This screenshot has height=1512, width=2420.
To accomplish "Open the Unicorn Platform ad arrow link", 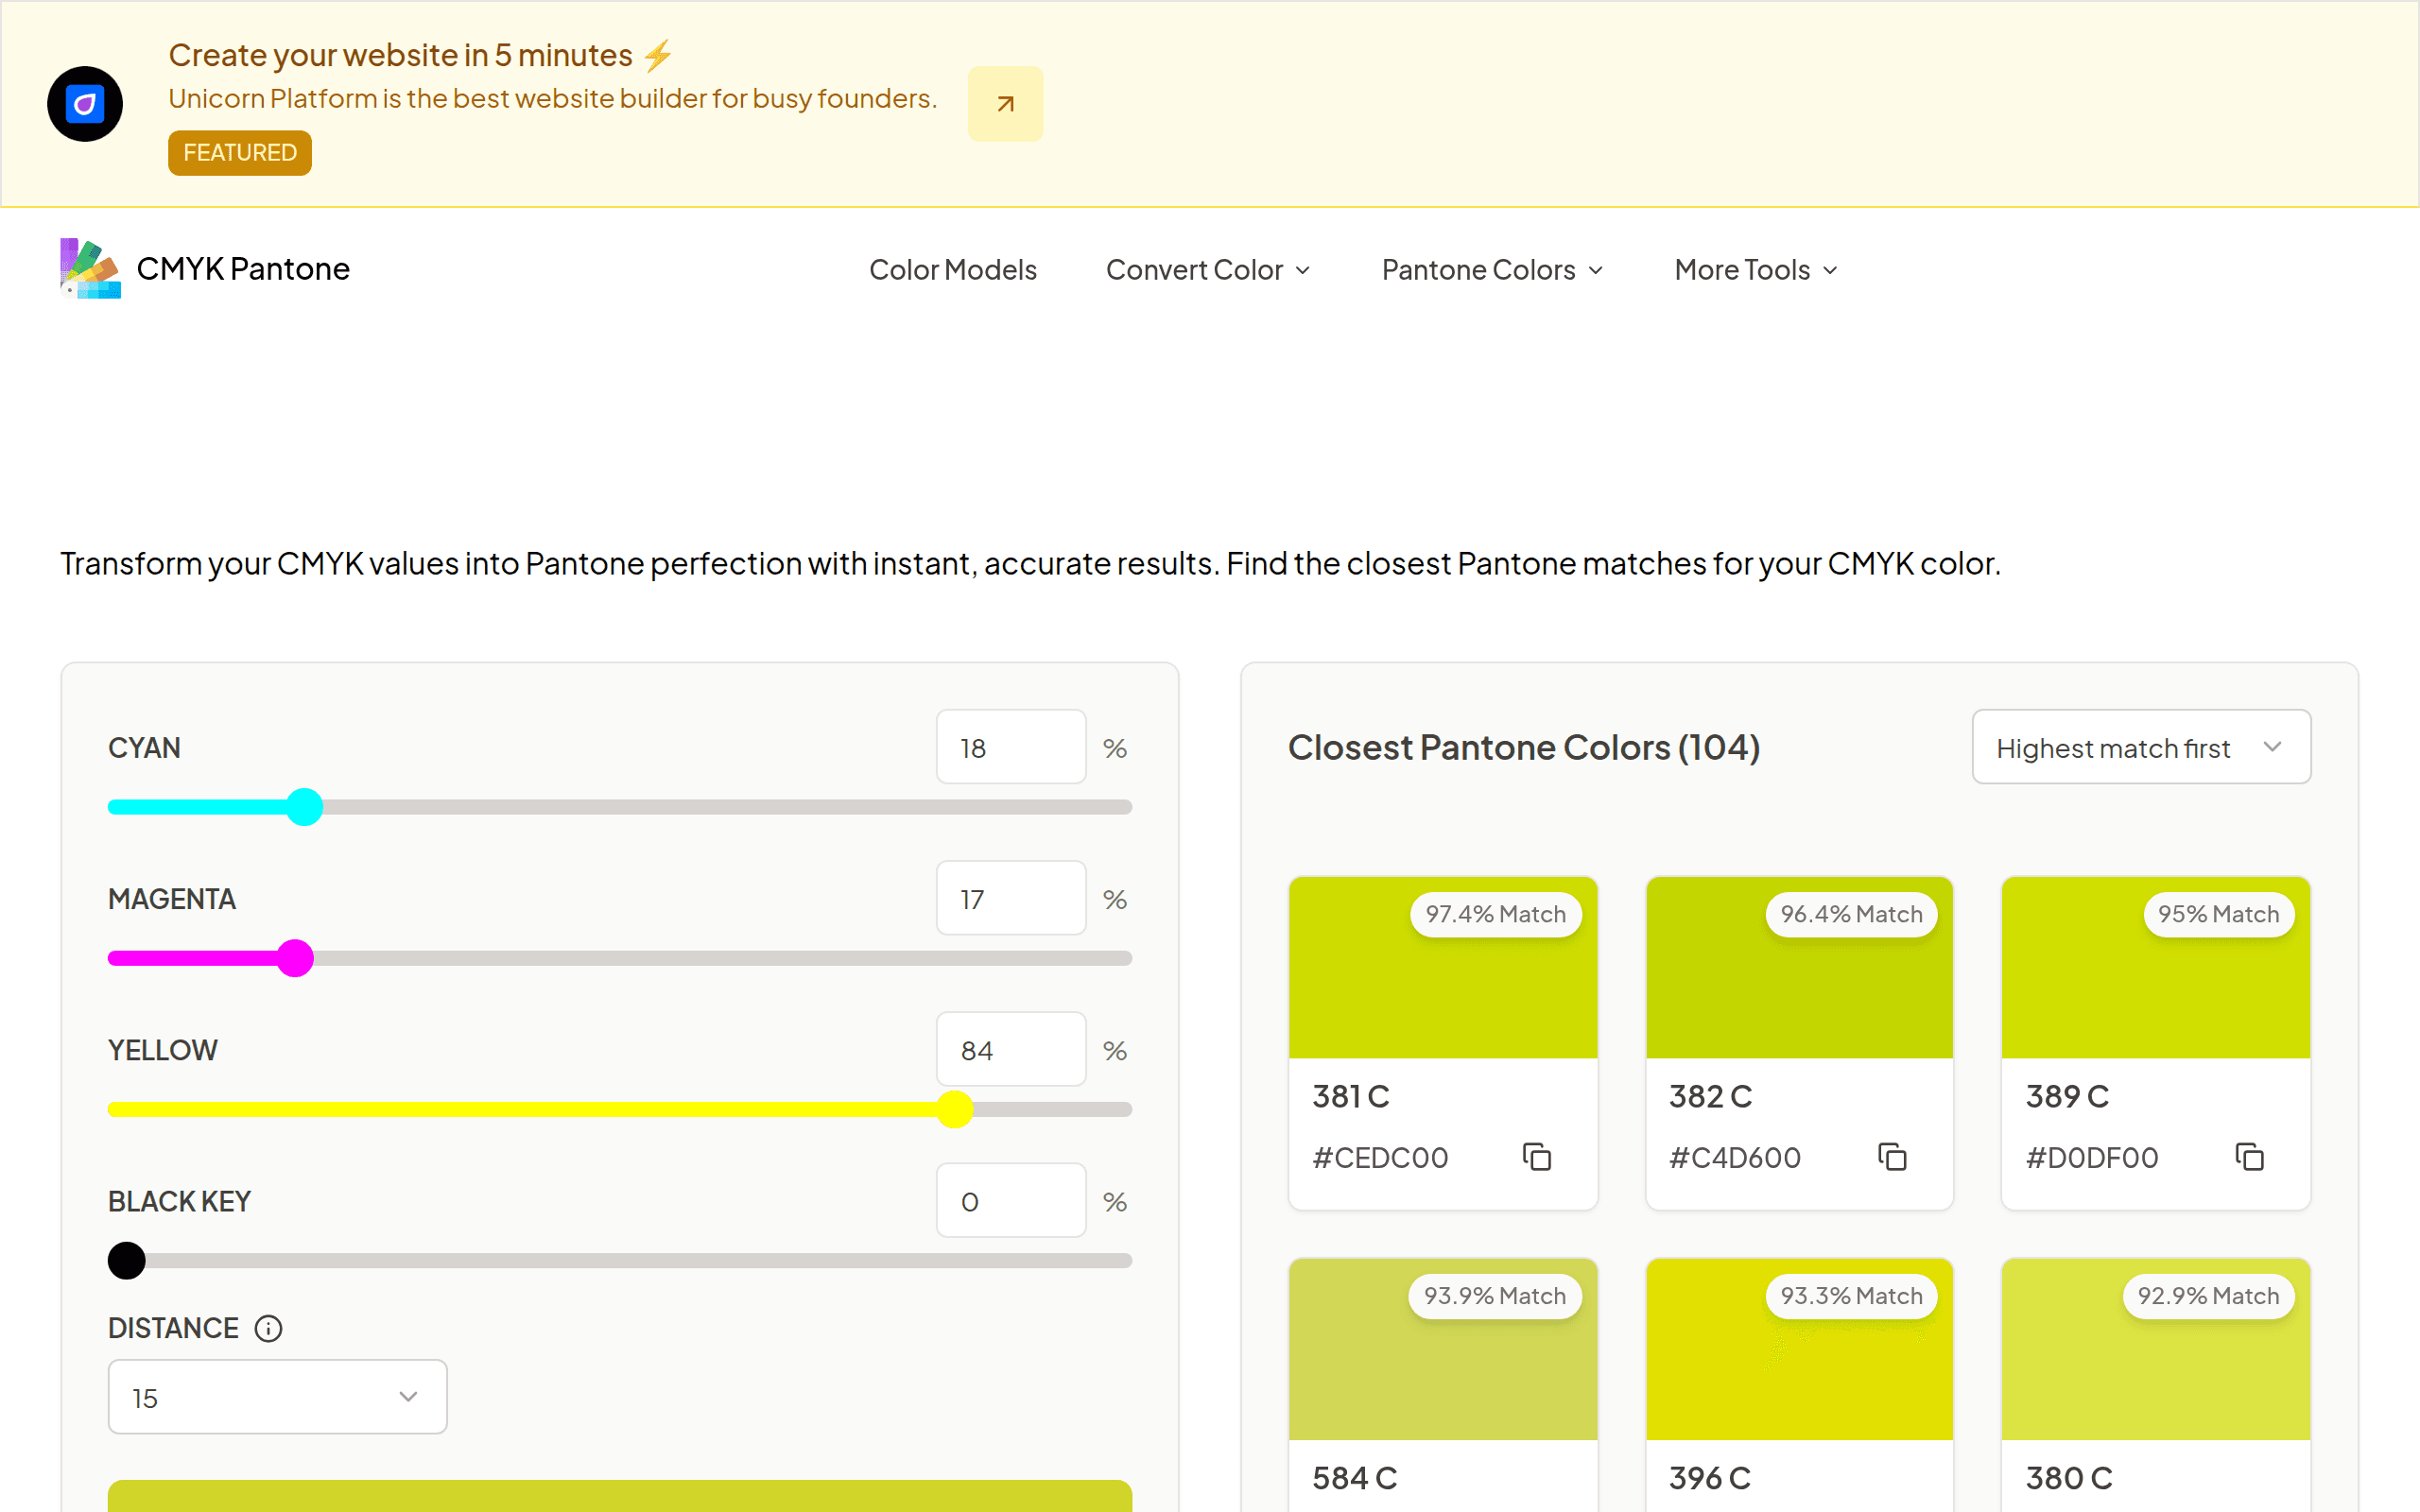I will (1005, 104).
